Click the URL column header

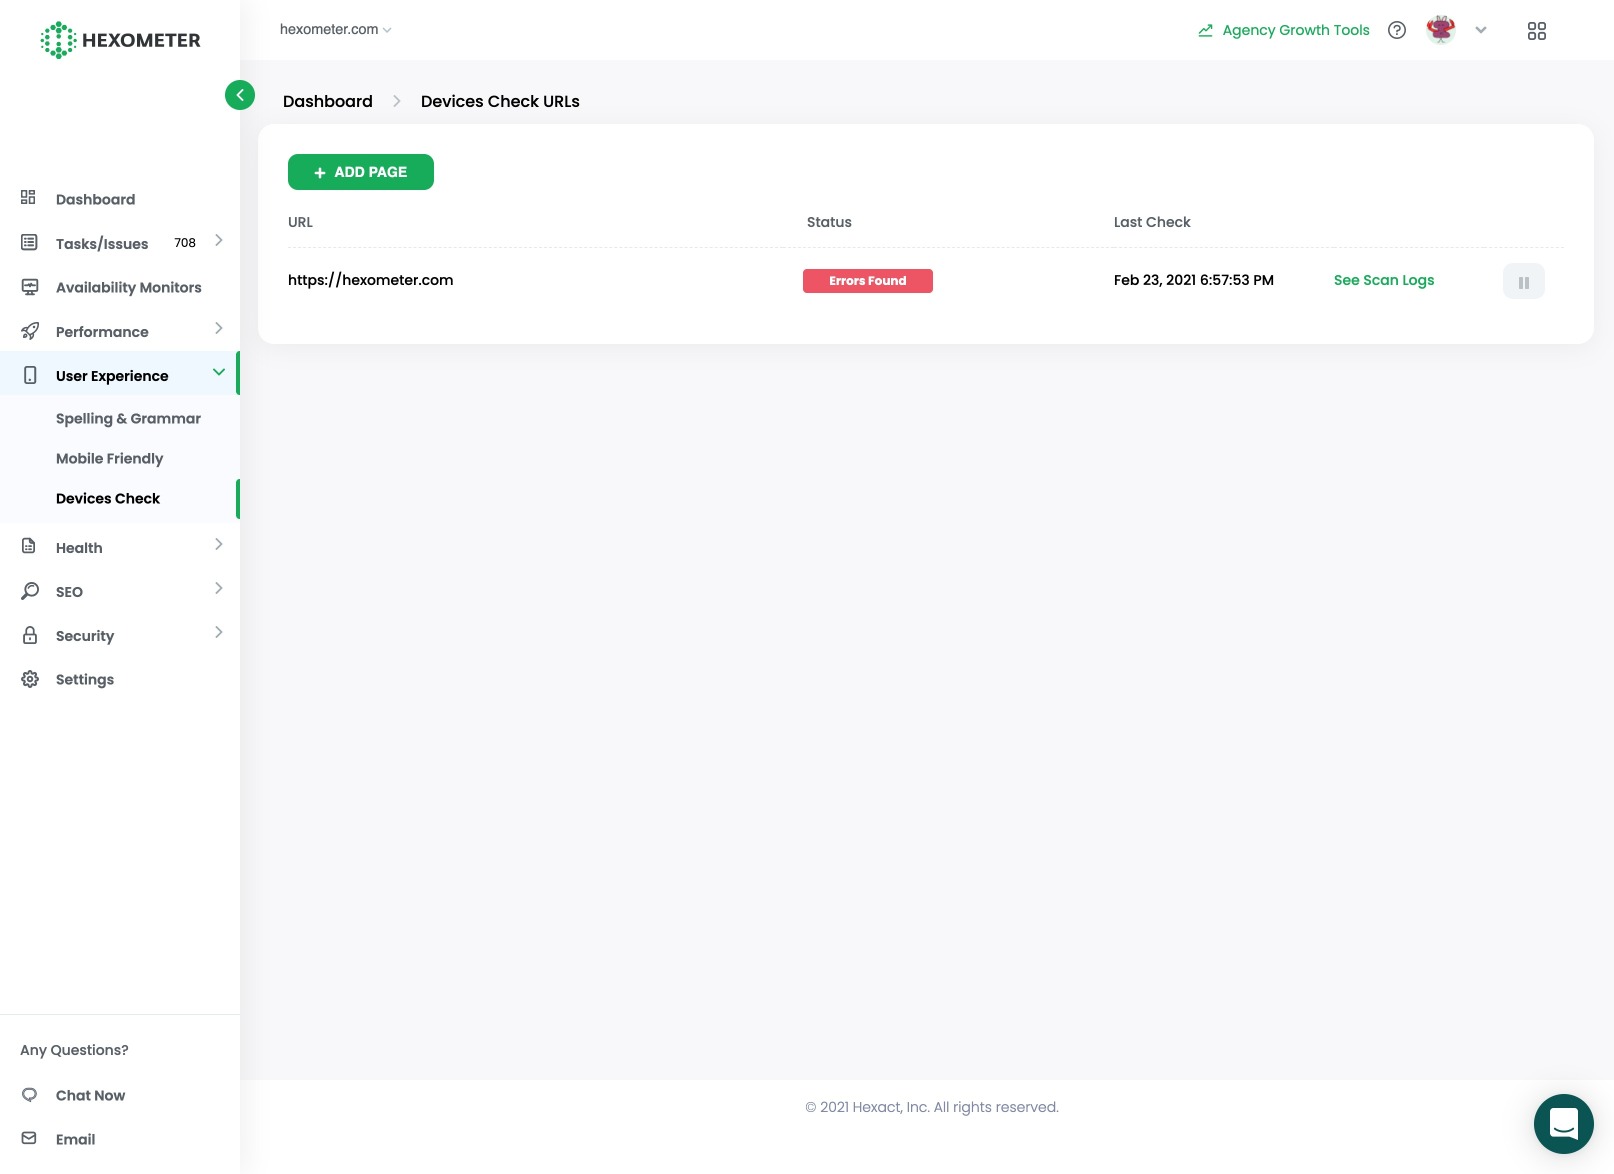pyautogui.click(x=300, y=222)
